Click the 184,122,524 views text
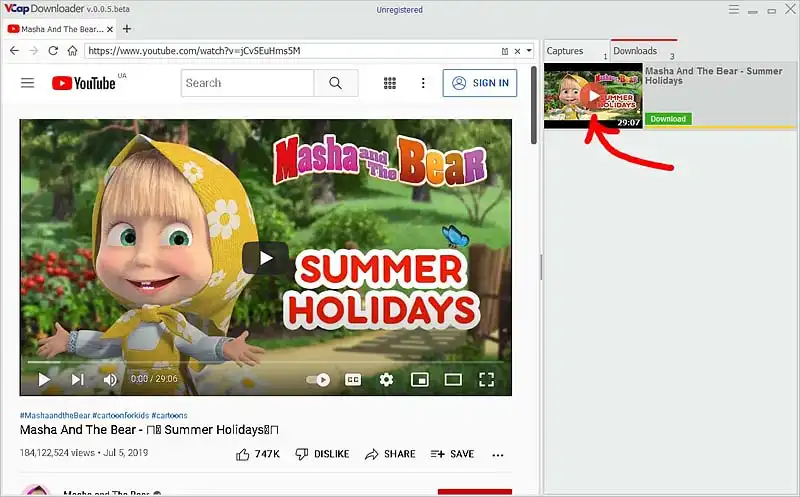The image size is (800, 497). (x=57, y=453)
